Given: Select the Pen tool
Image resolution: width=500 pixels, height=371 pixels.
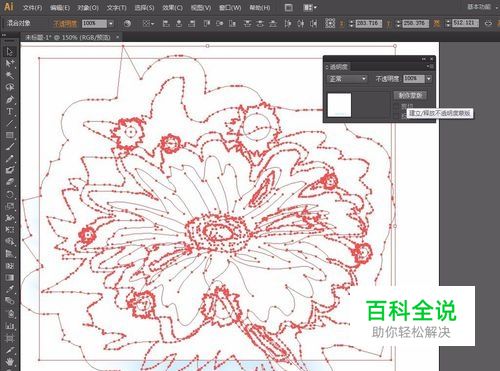Looking at the screenshot, I should 9,99.
